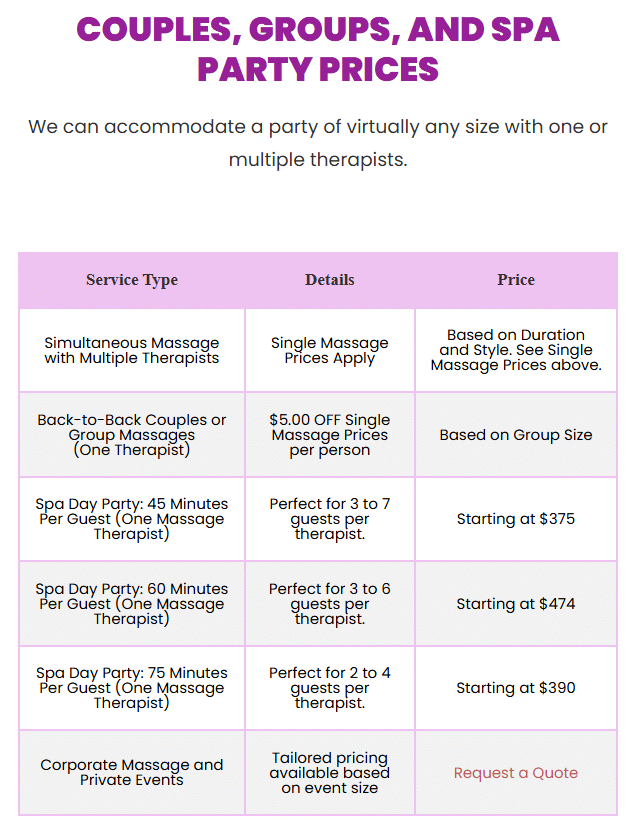635x827 pixels.
Task: Click the $5.00 OFF Single Massage Prices cell
Action: (330, 435)
